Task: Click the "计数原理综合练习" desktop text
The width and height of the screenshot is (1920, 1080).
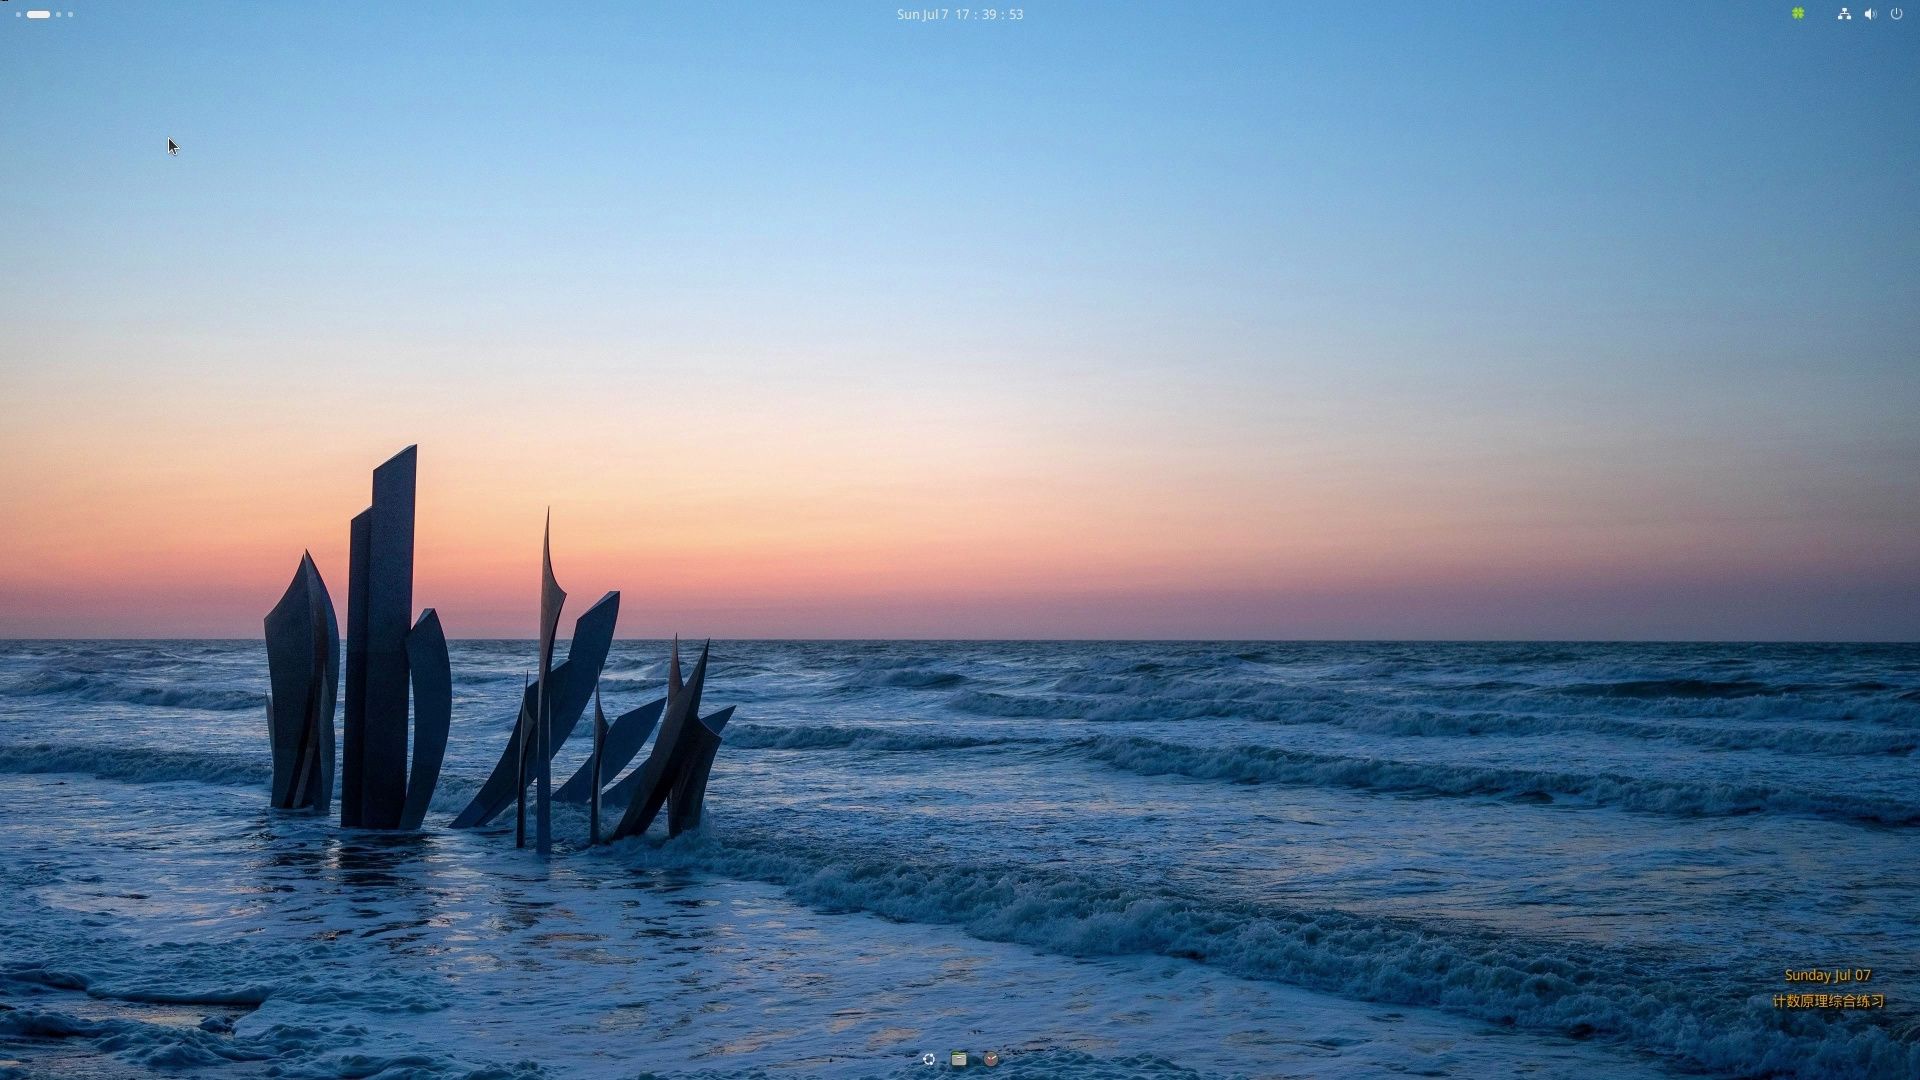Action: click(1828, 1001)
